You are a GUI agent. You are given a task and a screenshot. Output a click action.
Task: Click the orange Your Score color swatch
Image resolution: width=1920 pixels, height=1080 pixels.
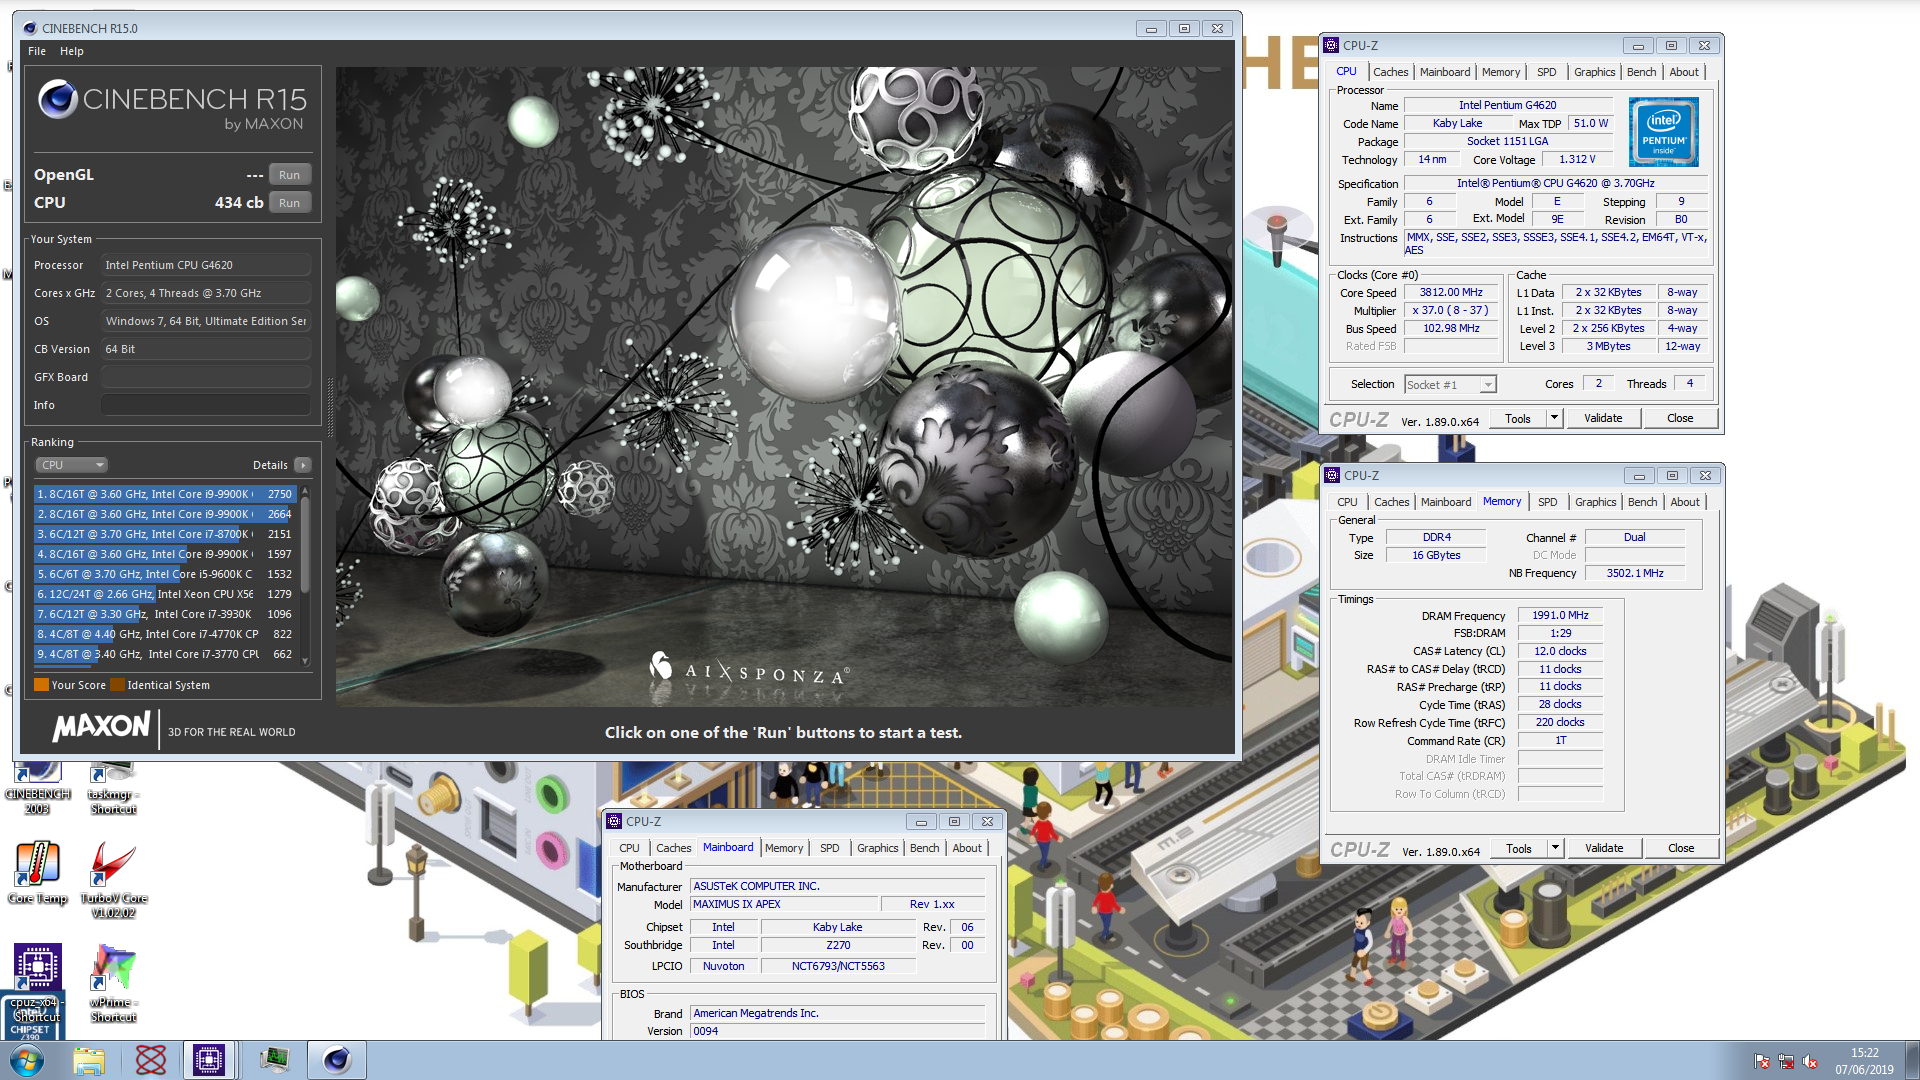point(41,685)
